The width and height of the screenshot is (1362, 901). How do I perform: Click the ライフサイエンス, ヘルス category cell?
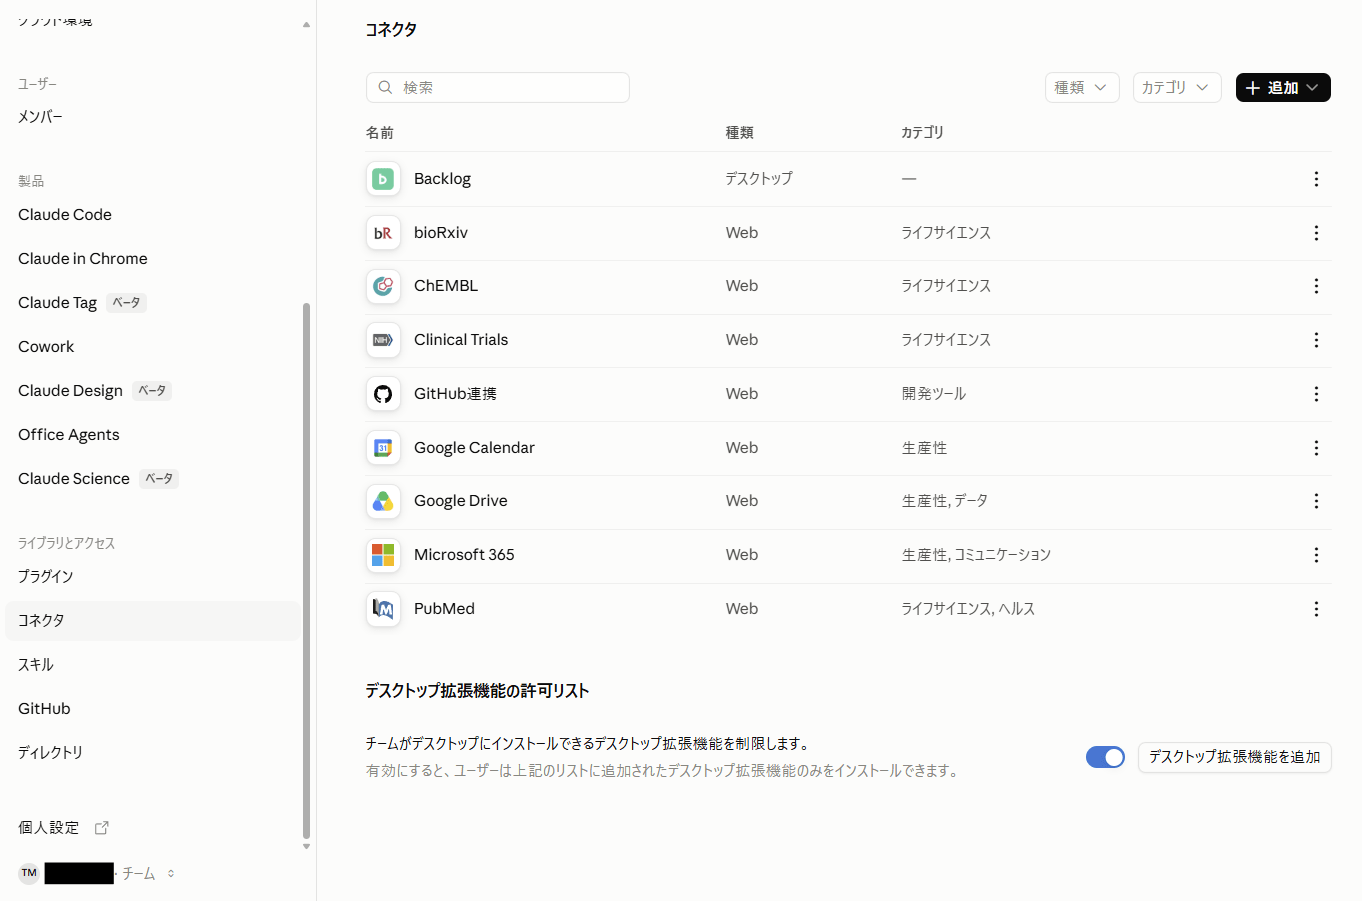(968, 609)
